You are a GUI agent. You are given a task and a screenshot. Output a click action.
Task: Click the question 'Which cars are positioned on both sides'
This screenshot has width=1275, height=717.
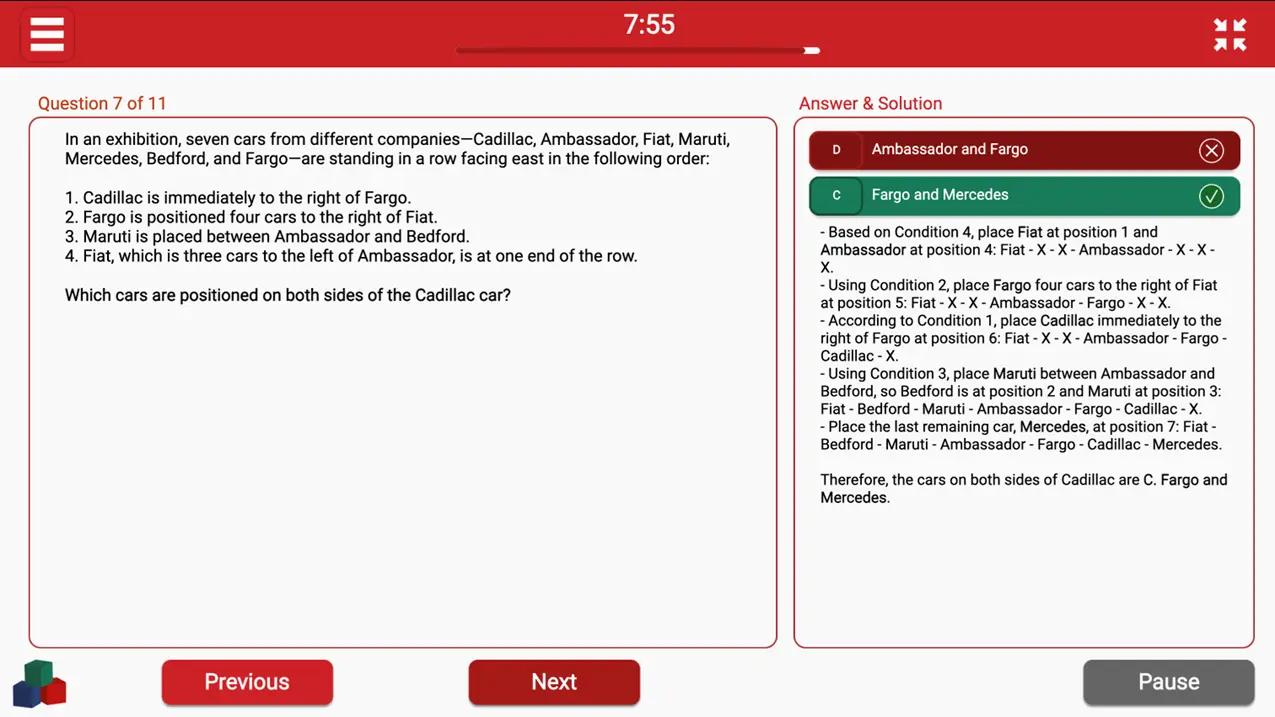(x=288, y=295)
